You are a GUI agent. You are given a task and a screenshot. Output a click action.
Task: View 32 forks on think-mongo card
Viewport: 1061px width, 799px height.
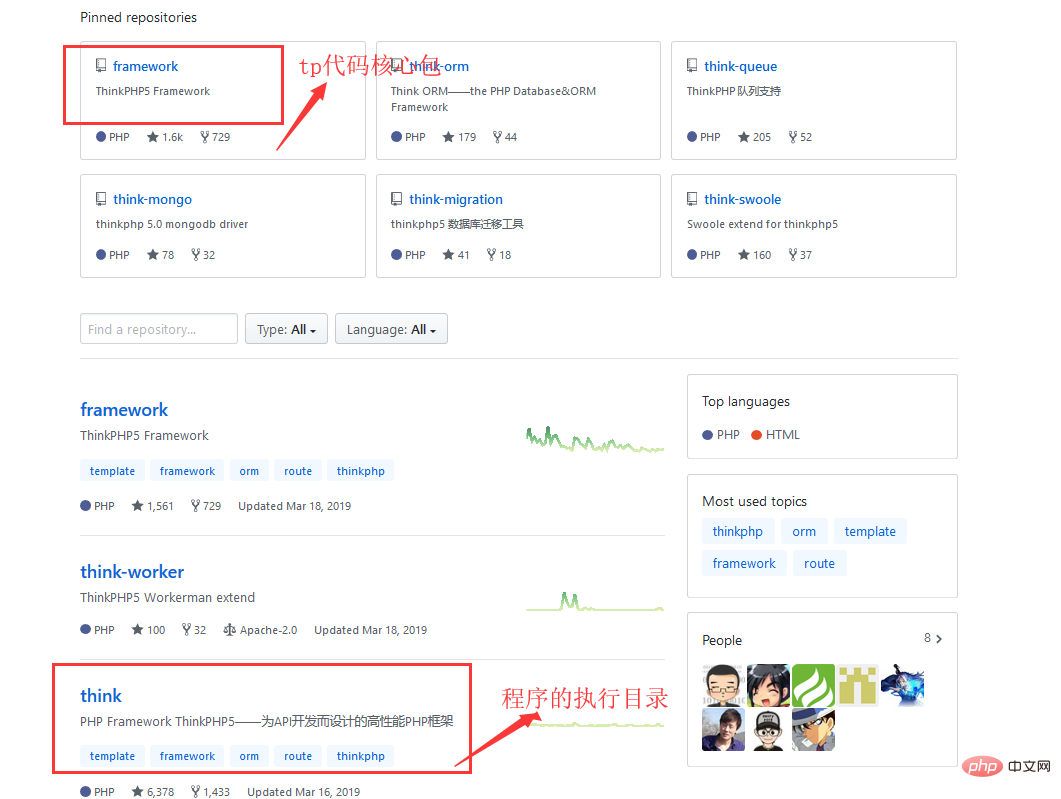tap(203, 255)
